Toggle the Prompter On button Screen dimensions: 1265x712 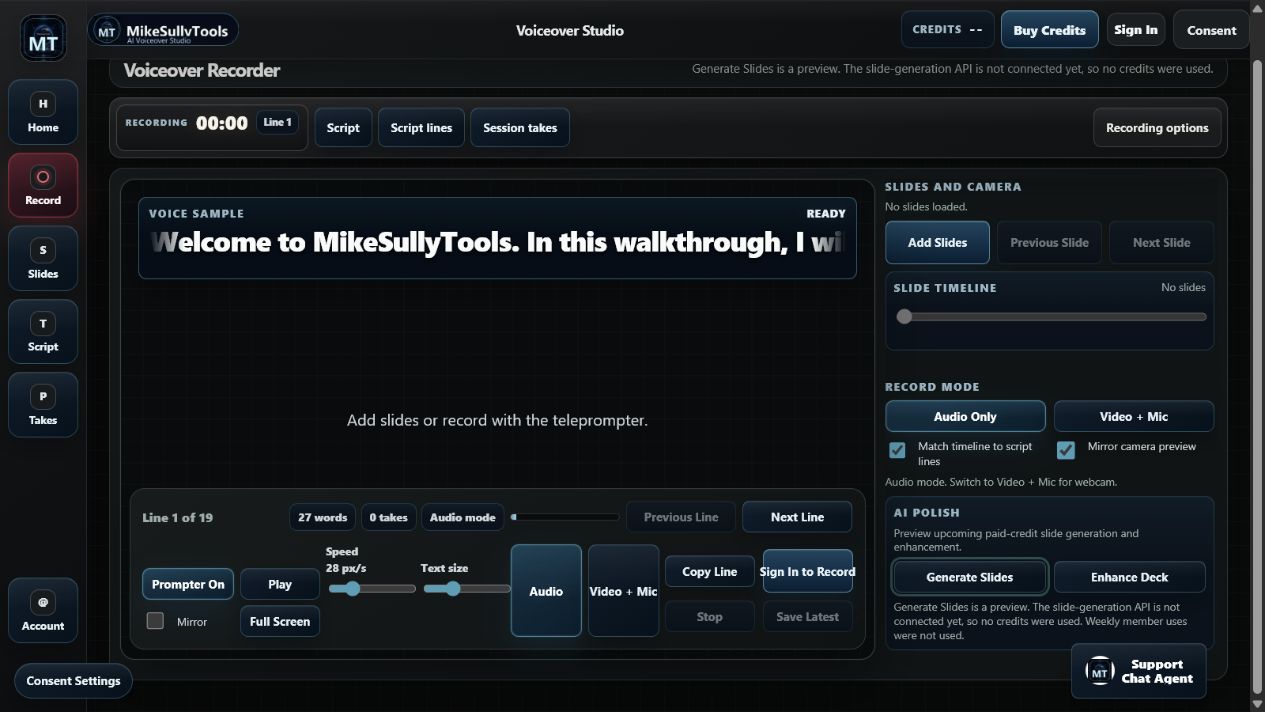tap(188, 584)
